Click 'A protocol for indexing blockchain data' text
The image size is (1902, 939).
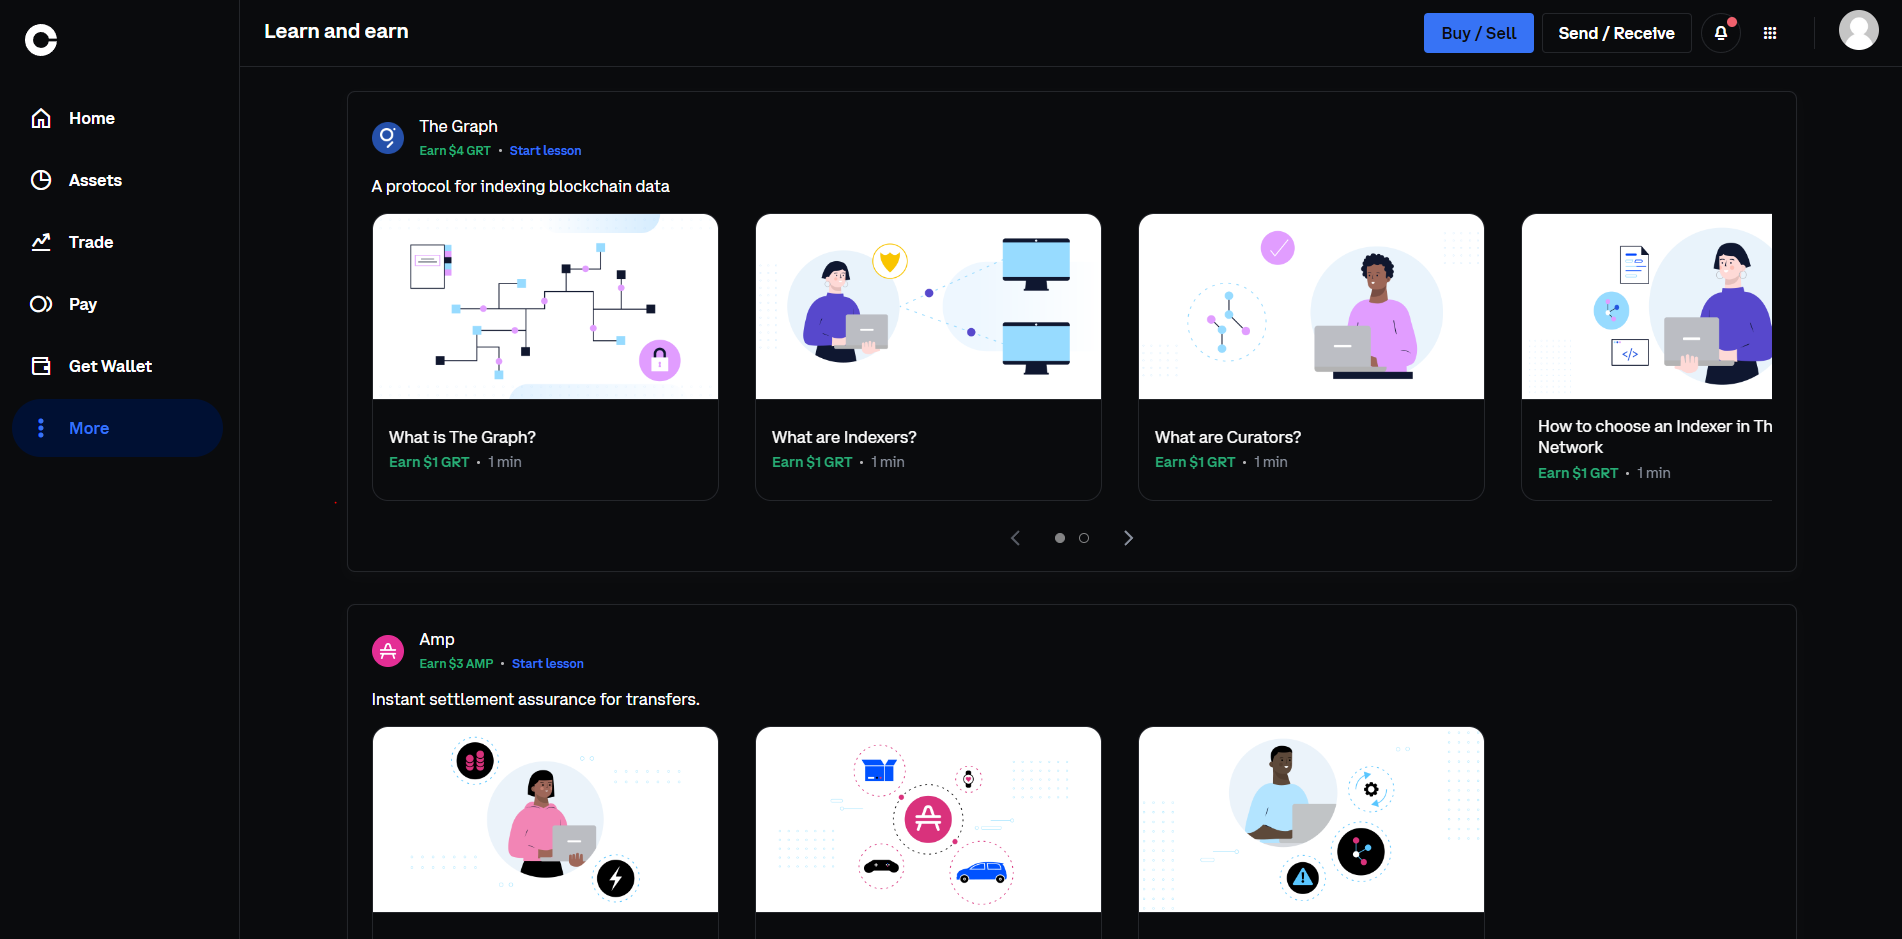coord(521,186)
